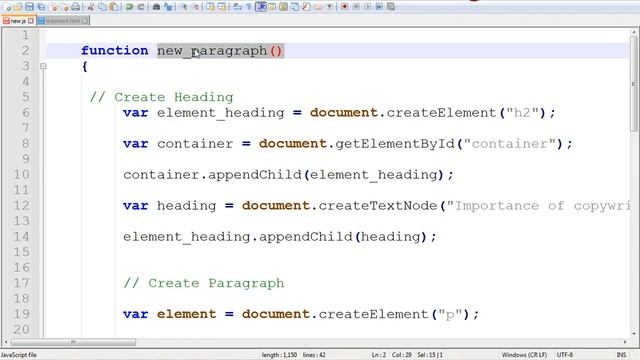640x360 pixels.
Task: Click "Windows (CR LF)" status bar field
Action: (524, 355)
